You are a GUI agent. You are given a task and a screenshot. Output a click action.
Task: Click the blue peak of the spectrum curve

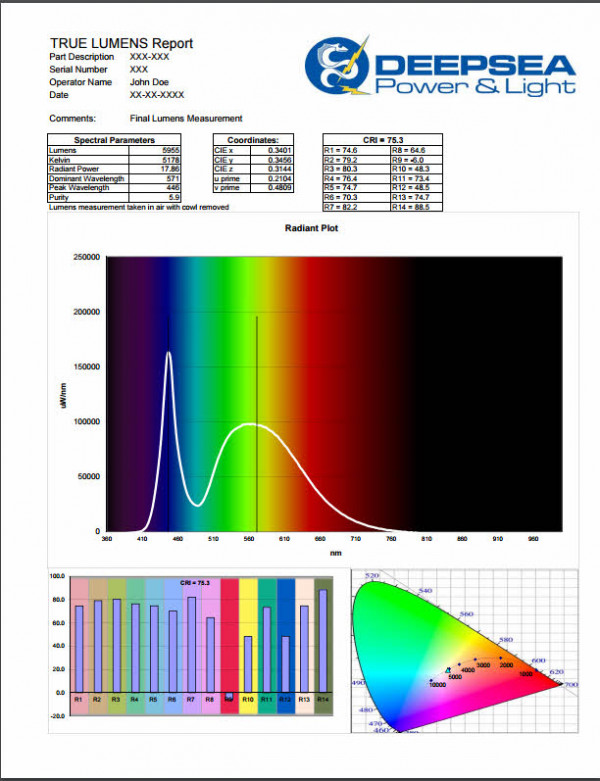(168, 354)
